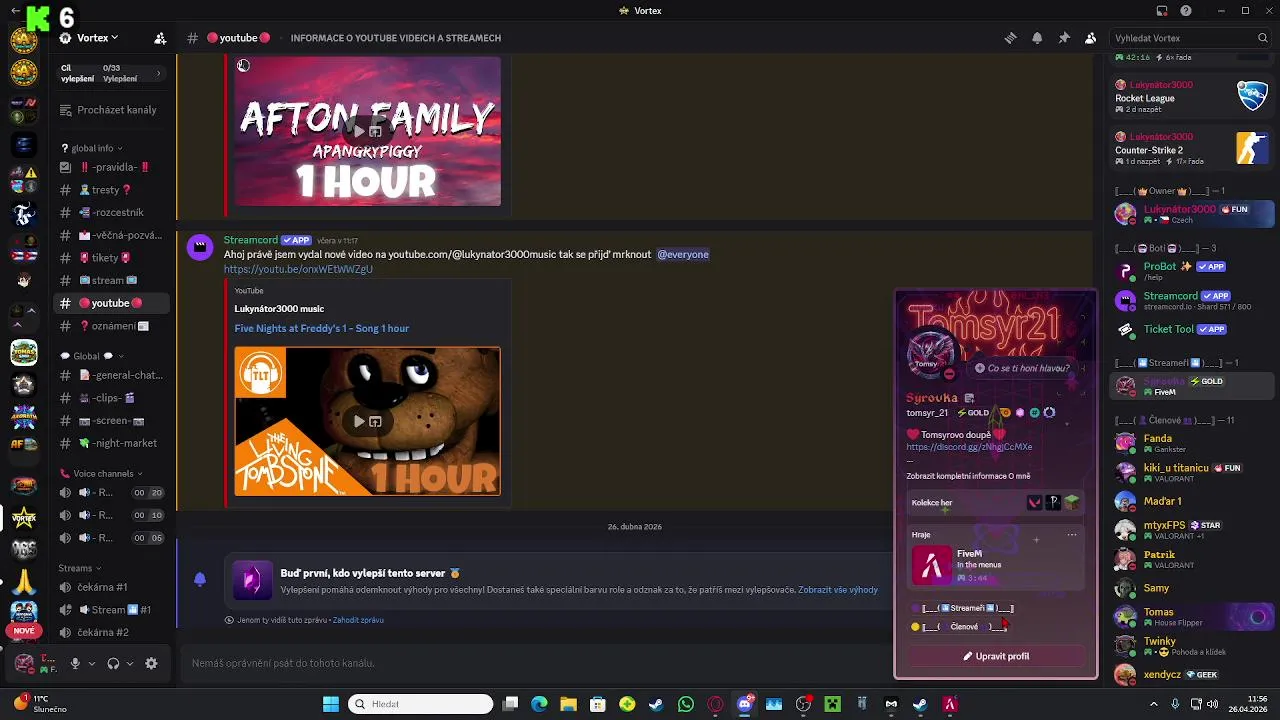Viewport: 1280px width, 720px height.
Task: Open the -night-market channel
Action: (111, 443)
